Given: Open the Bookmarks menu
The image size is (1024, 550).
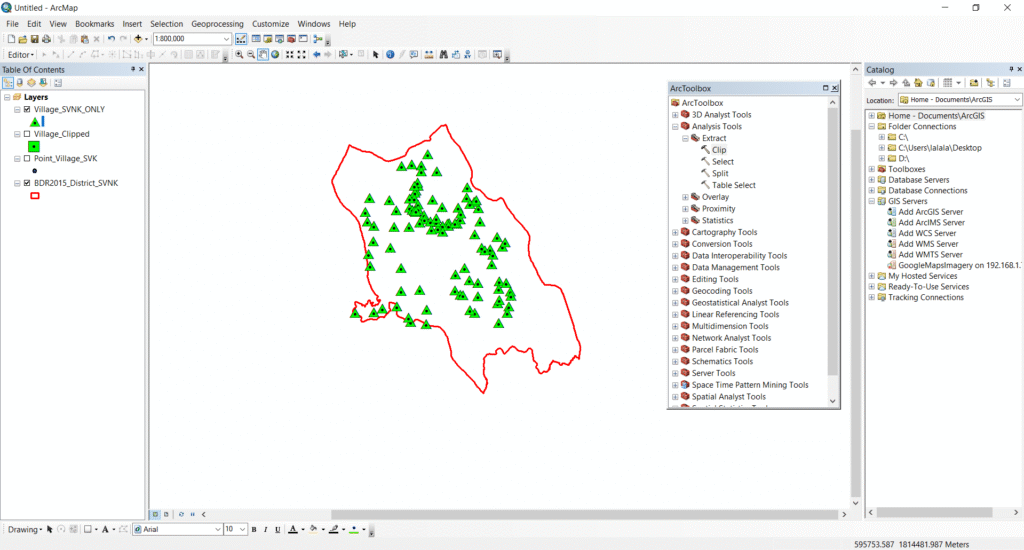Looking at the screenshot, I should 95,24.
